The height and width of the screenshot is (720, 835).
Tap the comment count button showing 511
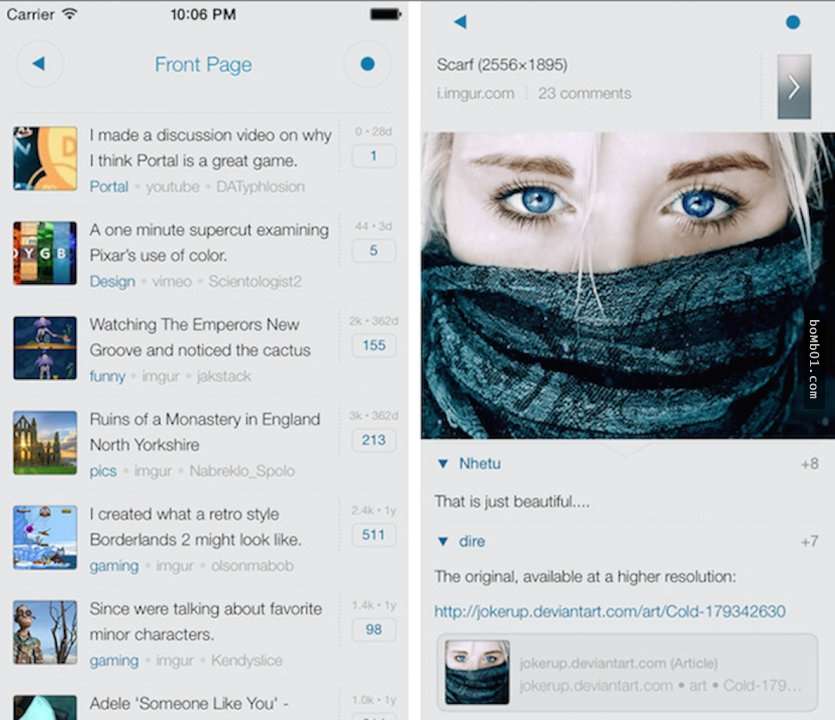pos(374,535)
